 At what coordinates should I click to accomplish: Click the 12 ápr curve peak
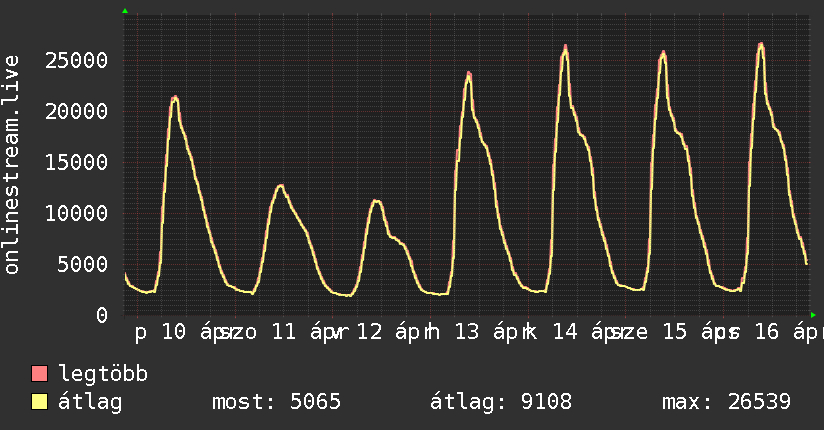[x=376, y=201]
